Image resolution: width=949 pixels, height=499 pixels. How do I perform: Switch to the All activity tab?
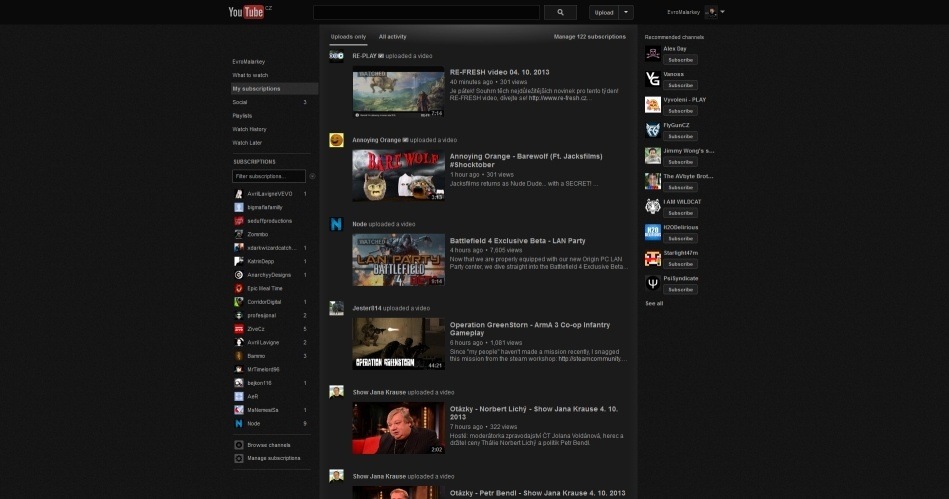coord(392,37)
